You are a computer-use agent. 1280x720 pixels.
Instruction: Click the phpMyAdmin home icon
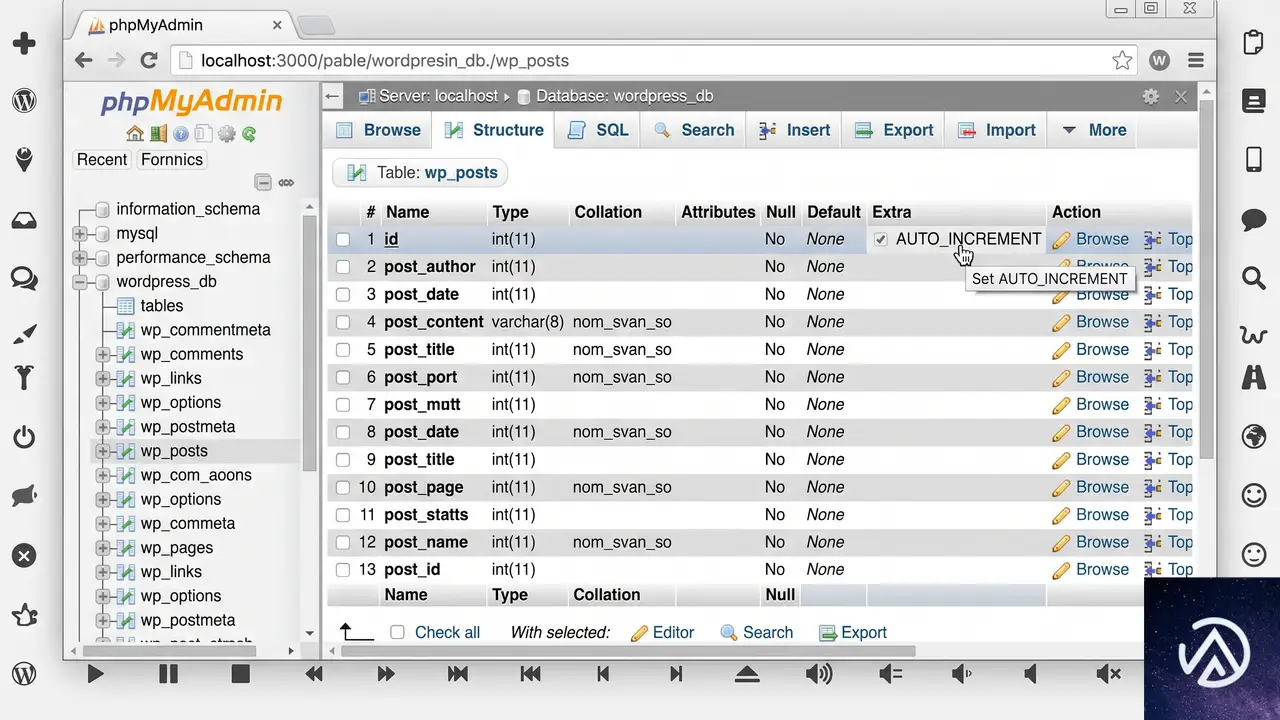click(135, 134)
